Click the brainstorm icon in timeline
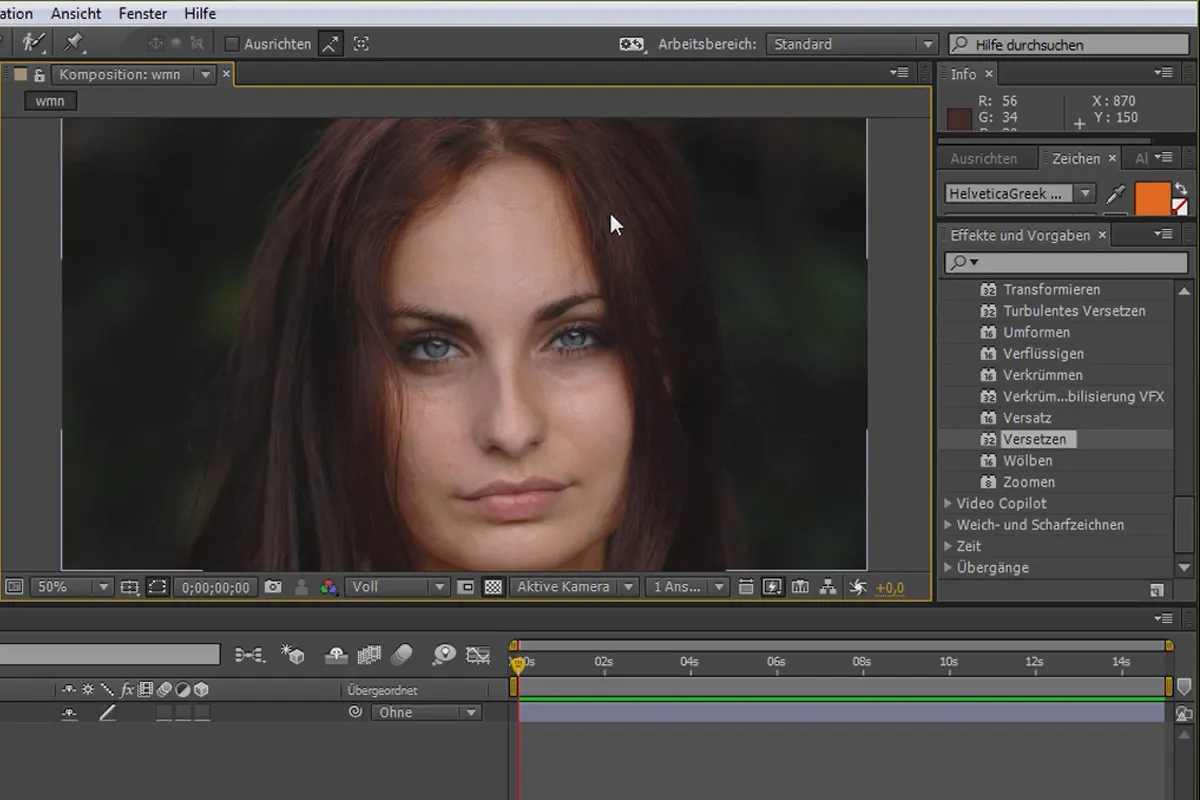The height and width of the screenshot is (800, 1200). click(443, 655)
